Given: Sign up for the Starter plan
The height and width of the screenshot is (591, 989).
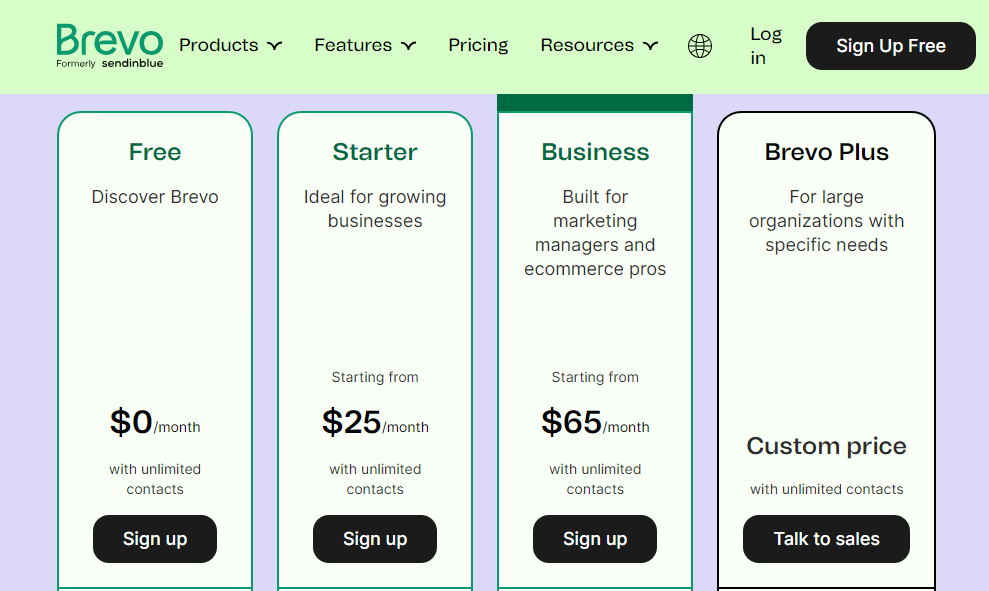Looking at the screenshot, I should coord(375,539).
